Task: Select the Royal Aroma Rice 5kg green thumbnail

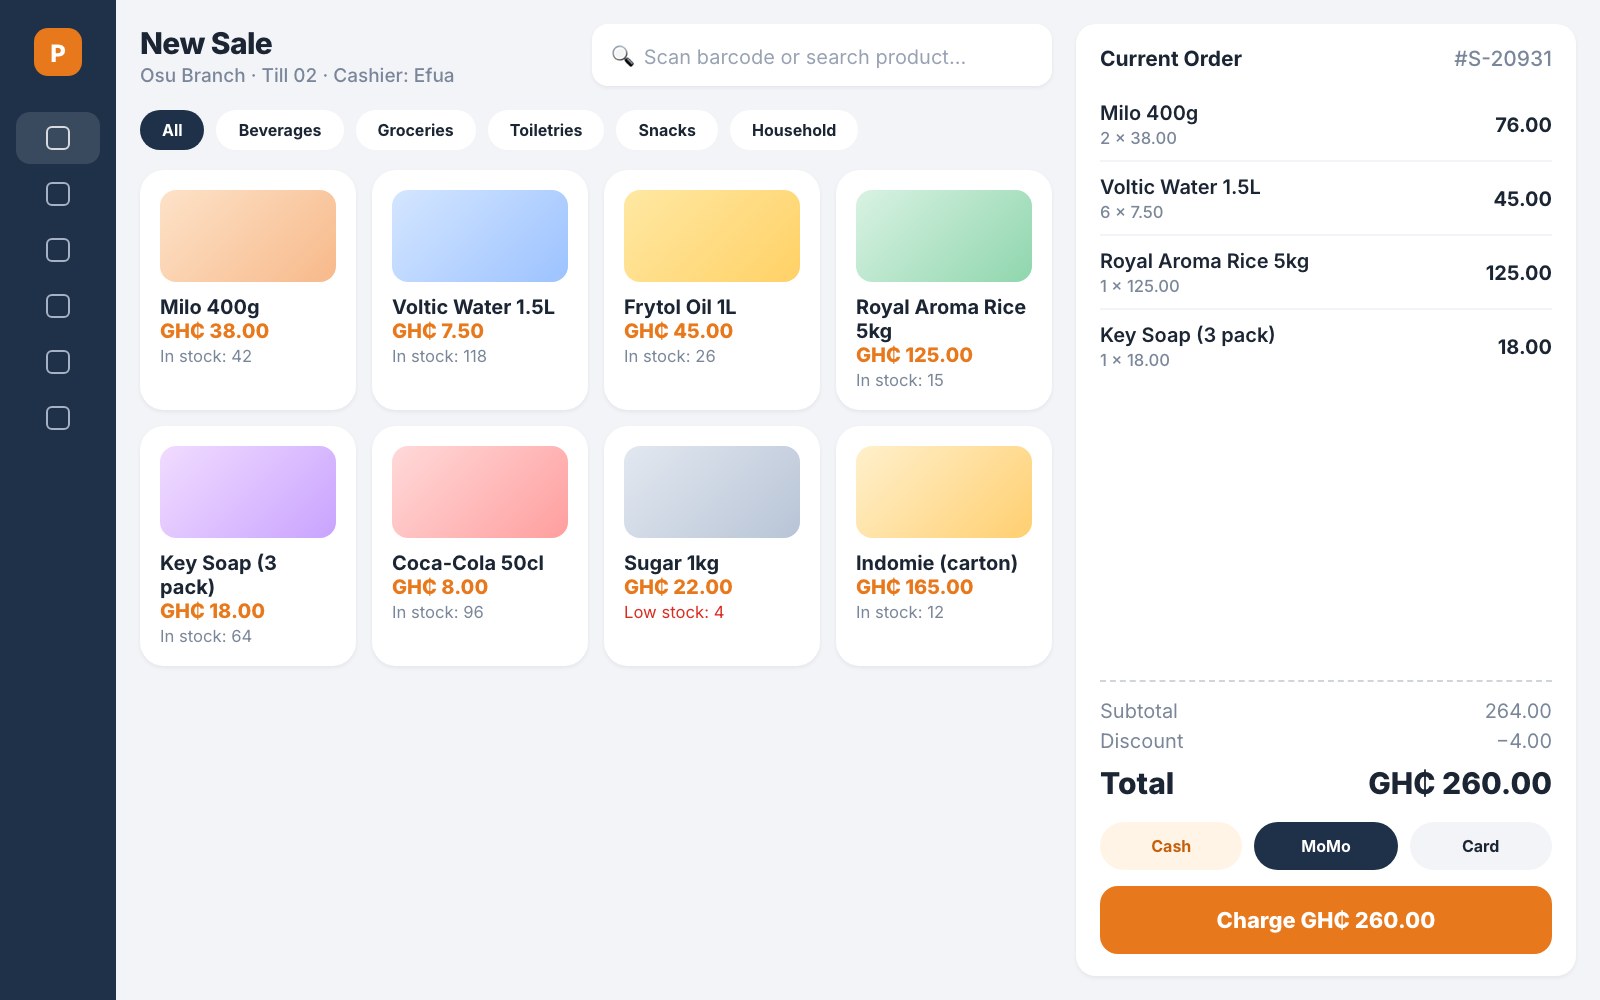Action: tap(944, 236)
